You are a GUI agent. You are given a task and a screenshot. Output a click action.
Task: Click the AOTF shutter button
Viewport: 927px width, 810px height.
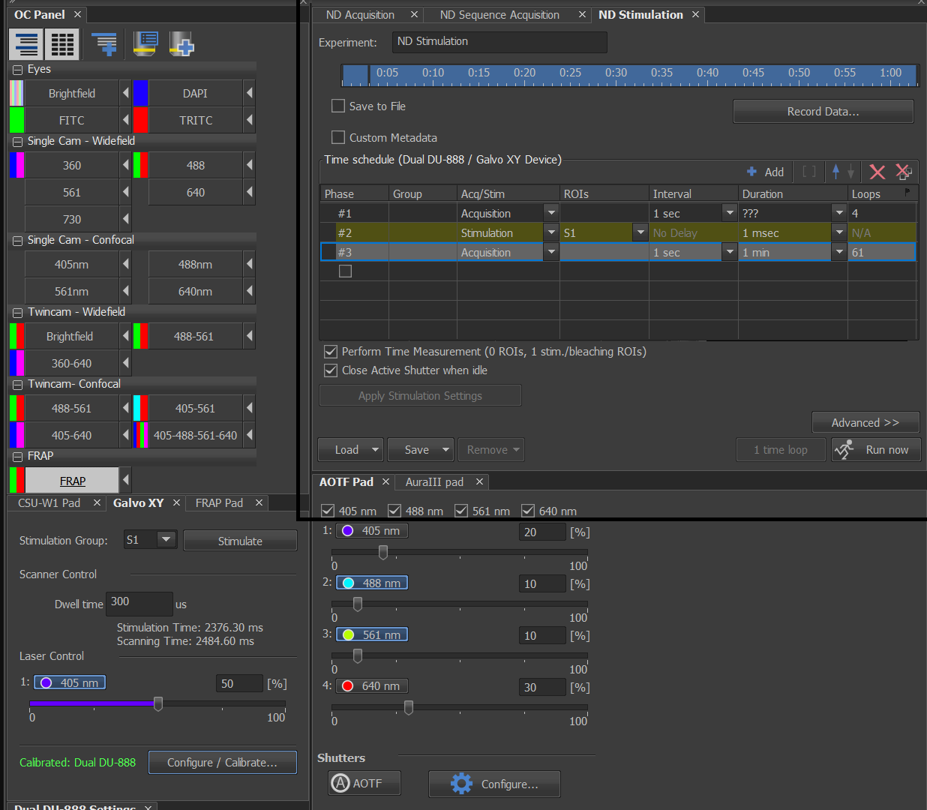point(365,783)
